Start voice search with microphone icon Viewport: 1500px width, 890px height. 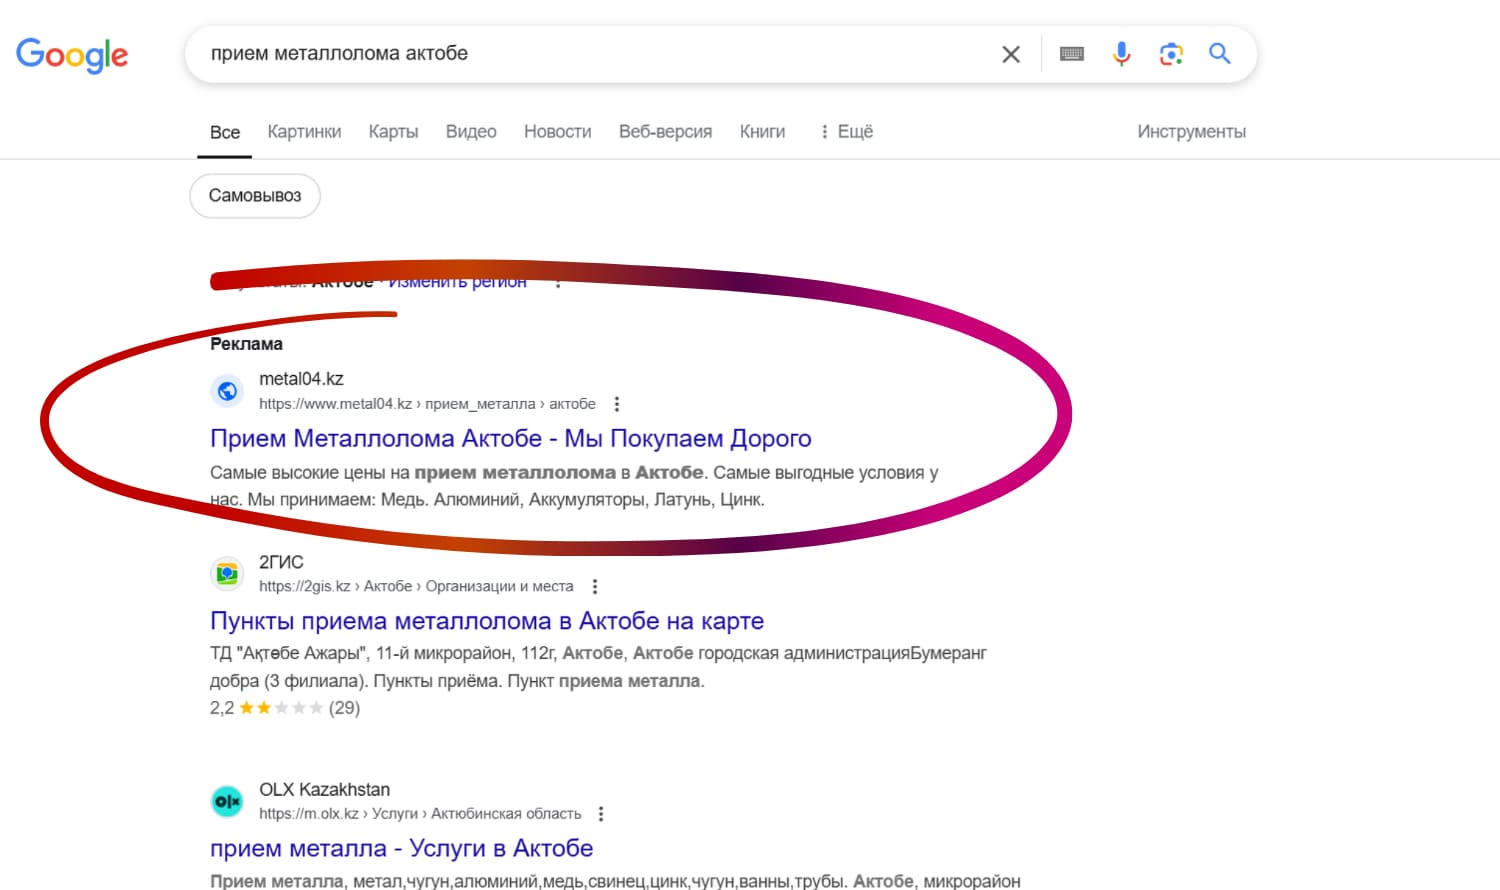[x=1121, y=54]
